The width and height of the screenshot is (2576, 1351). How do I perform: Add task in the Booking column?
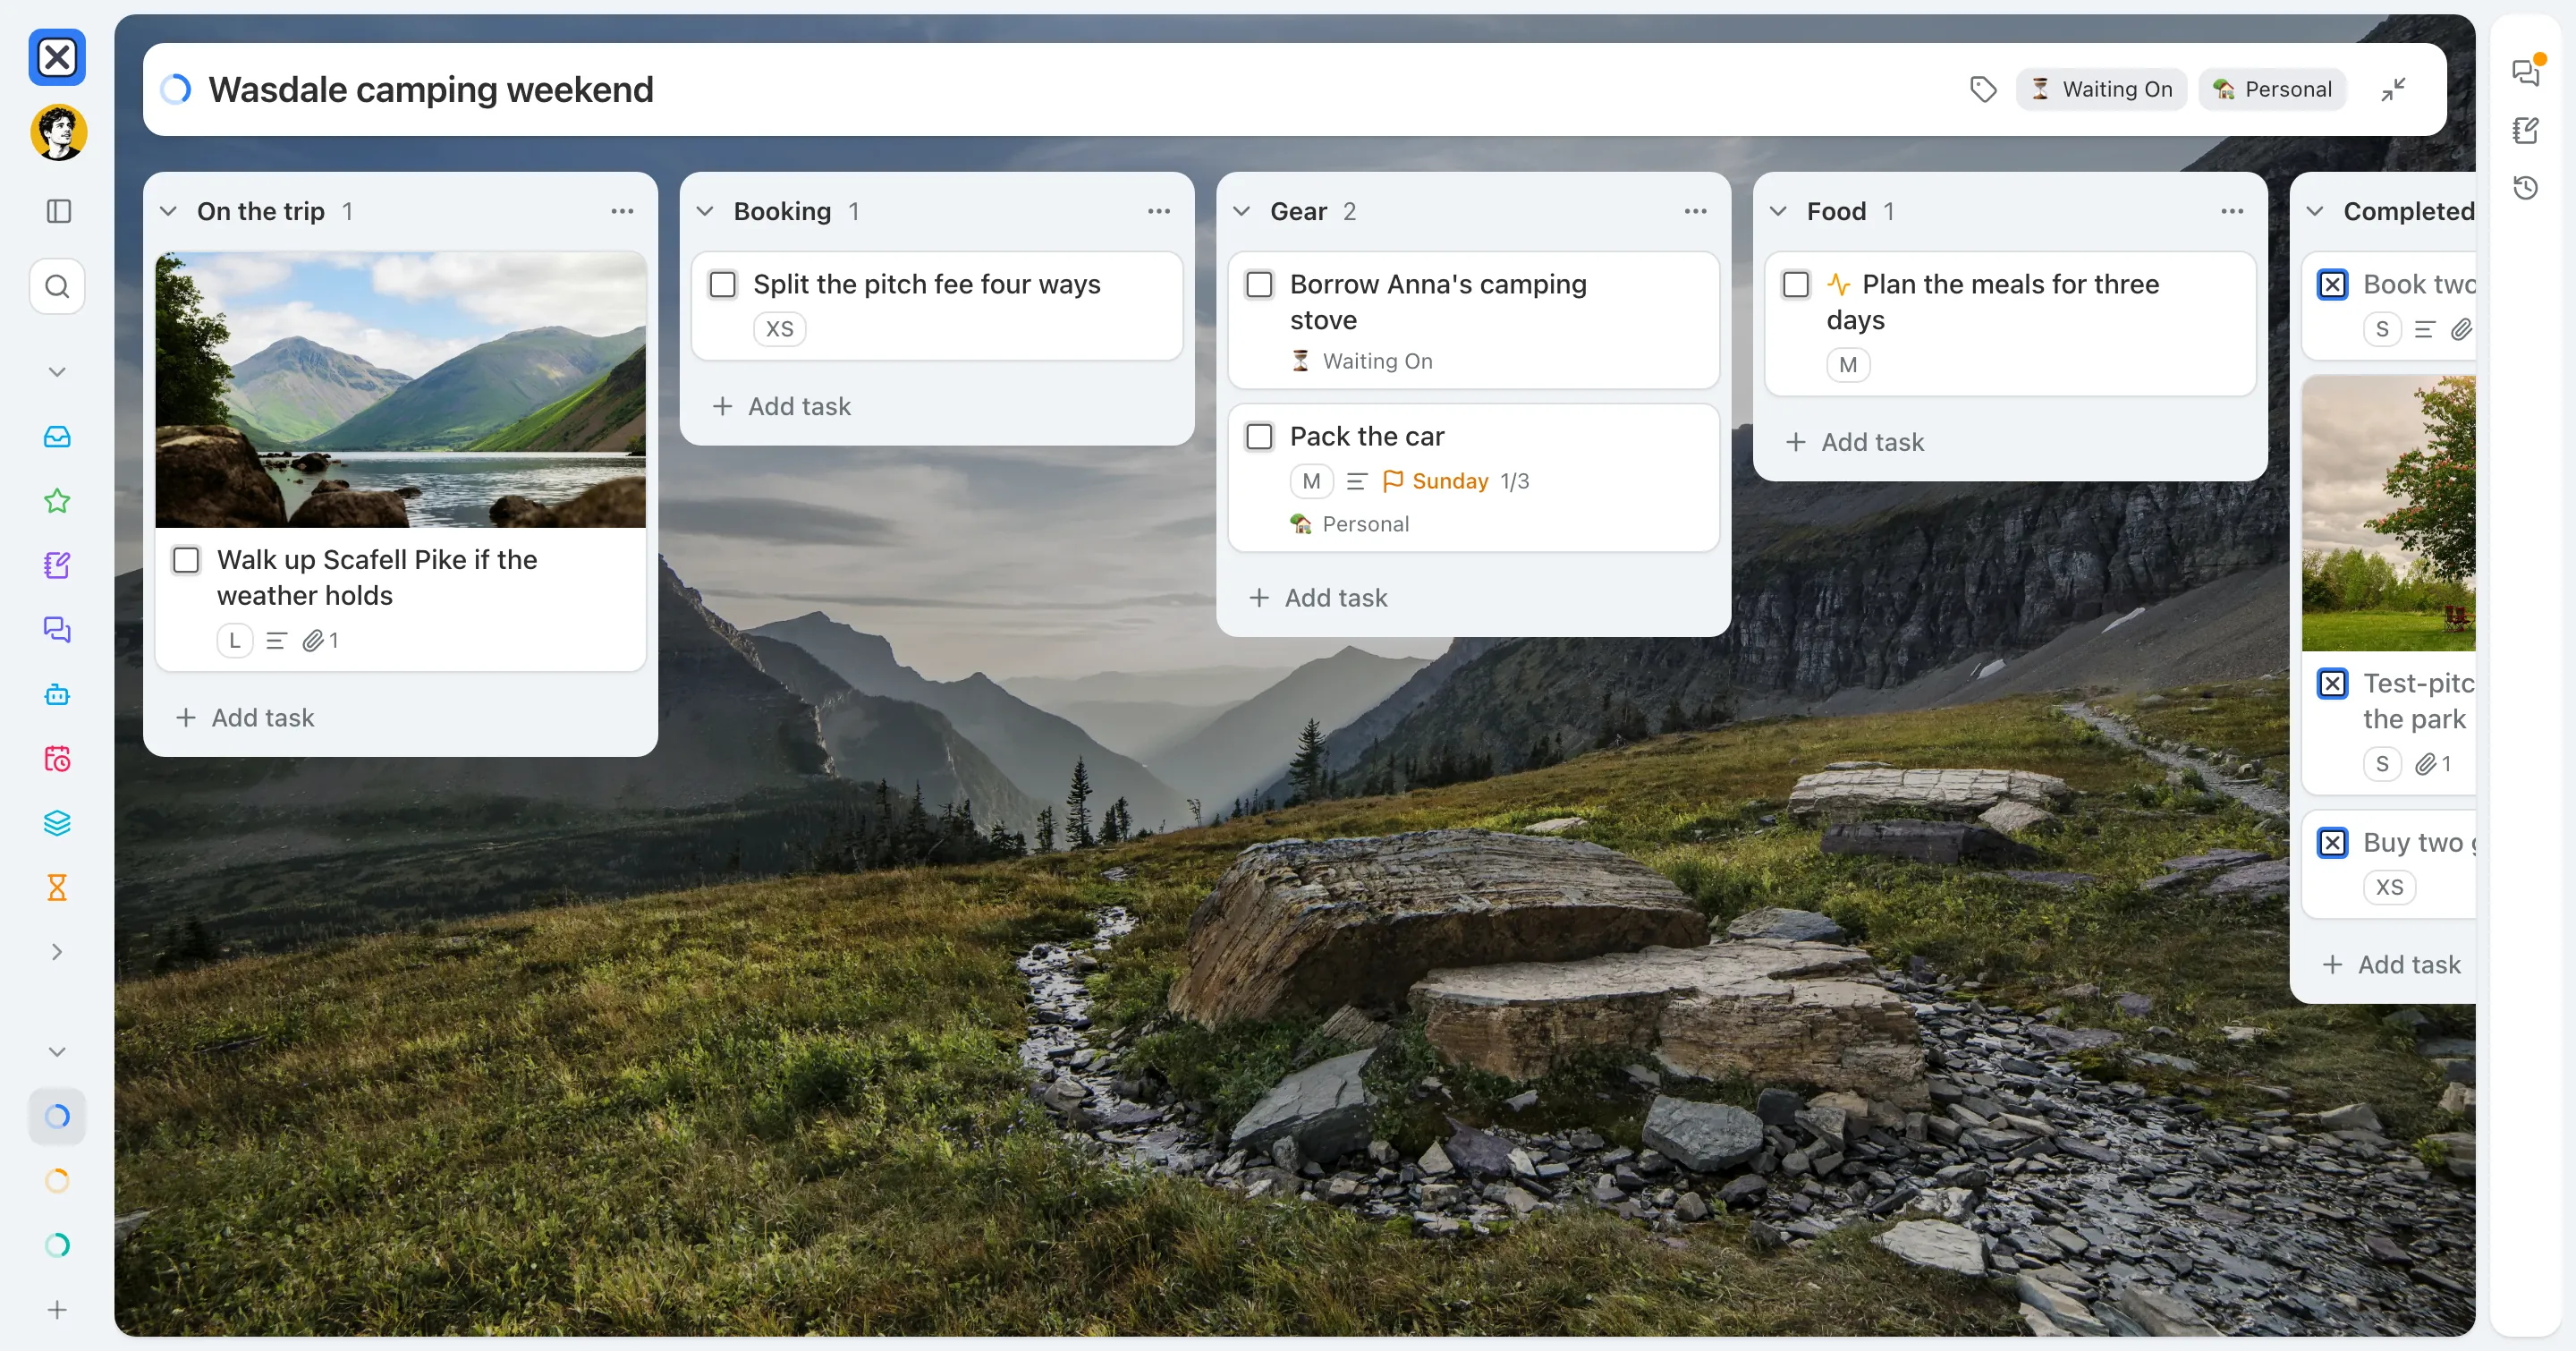[x=782, y=407]
